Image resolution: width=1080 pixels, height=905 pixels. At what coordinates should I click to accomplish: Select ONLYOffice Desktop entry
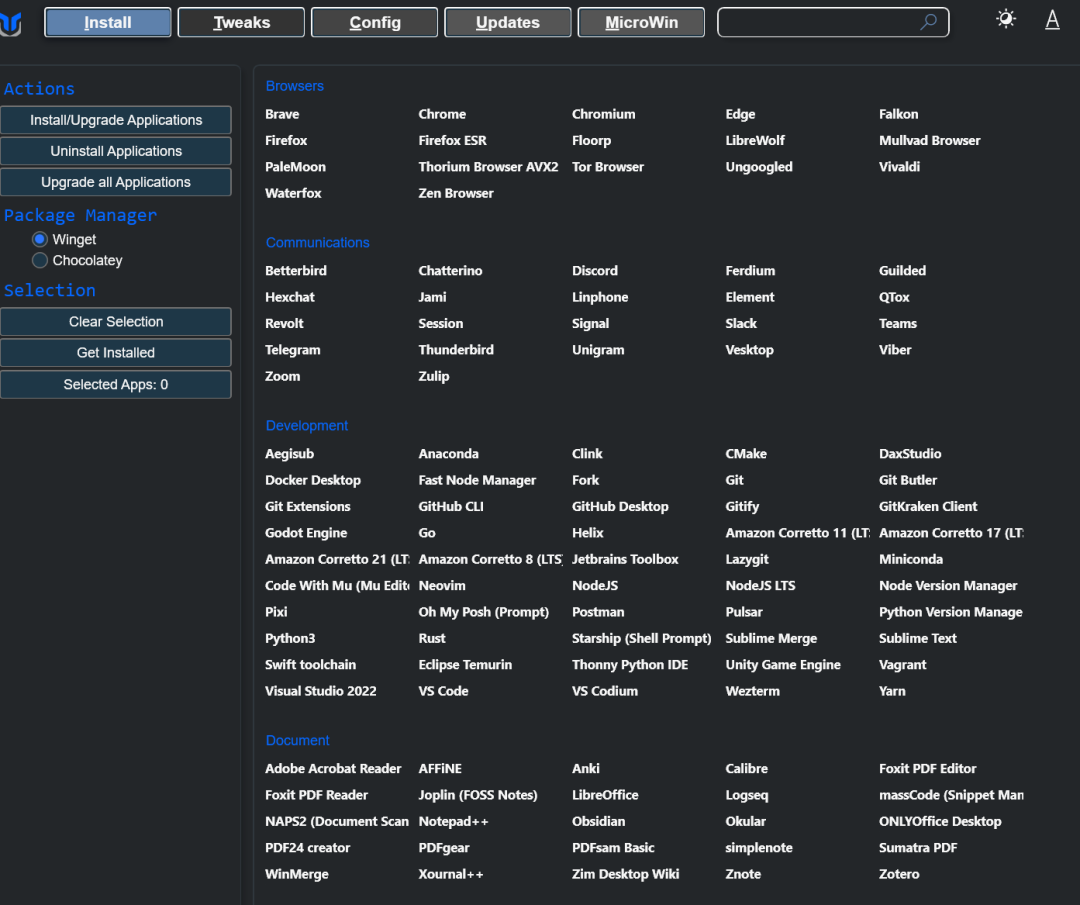click(939, 822)
